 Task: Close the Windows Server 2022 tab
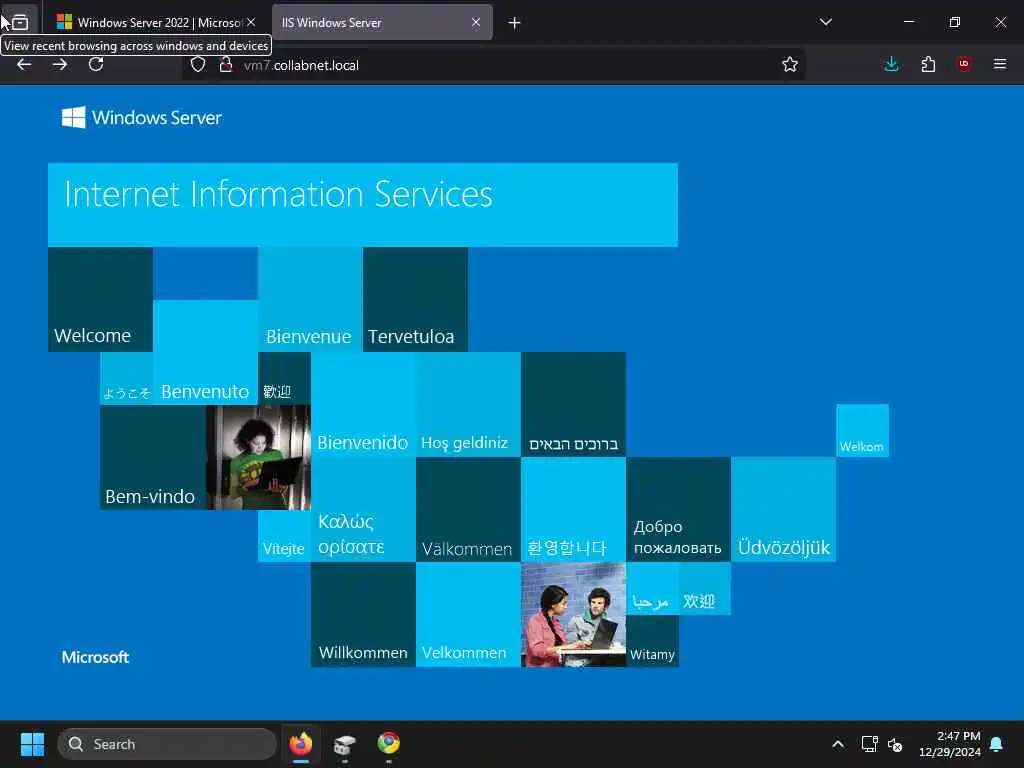point(251,22)
